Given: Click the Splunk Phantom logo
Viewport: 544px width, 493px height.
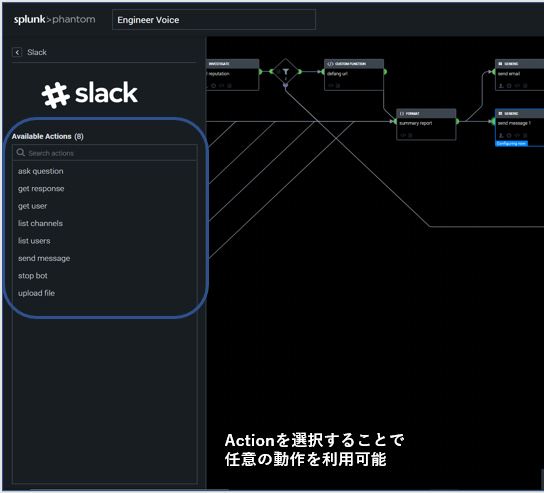Looking at the screenshot, I should click(x=54, y=19).
